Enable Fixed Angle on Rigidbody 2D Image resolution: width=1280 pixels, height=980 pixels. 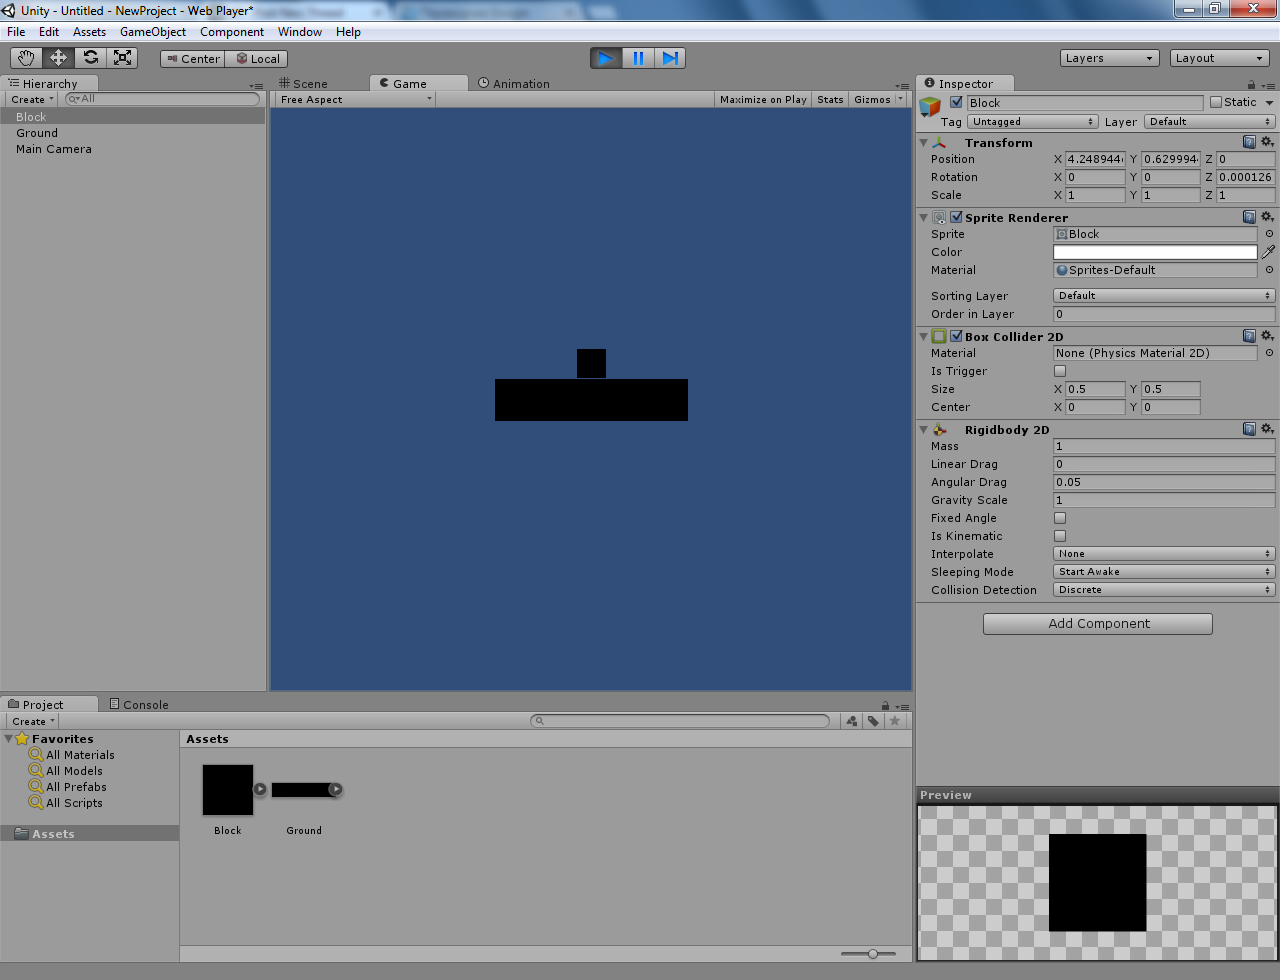(x=1060, y=517)
